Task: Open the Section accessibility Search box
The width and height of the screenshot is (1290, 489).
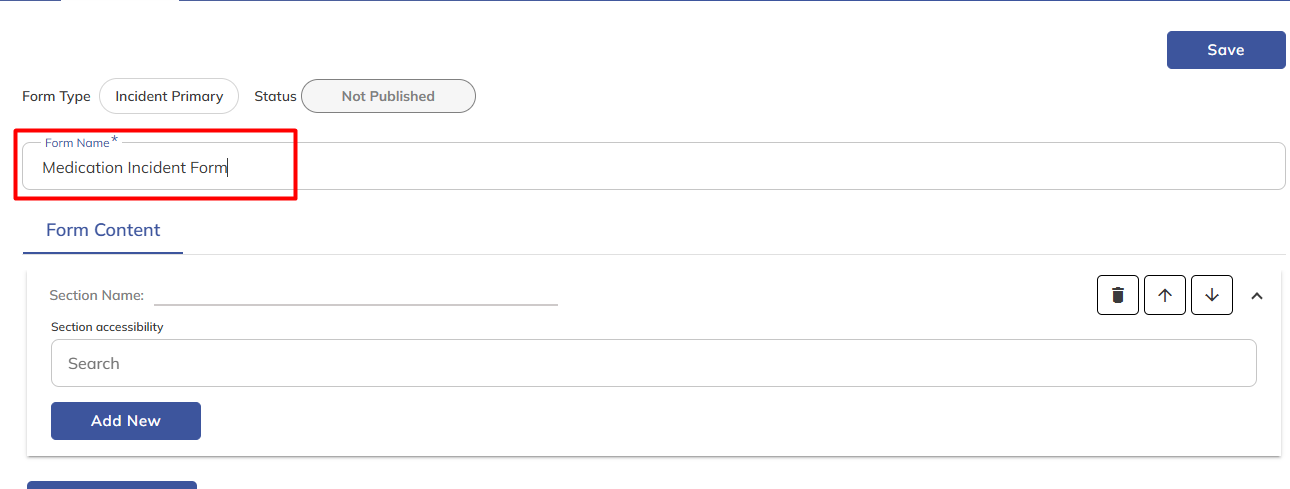Action: pyautogui.click(x=653, y=363)
